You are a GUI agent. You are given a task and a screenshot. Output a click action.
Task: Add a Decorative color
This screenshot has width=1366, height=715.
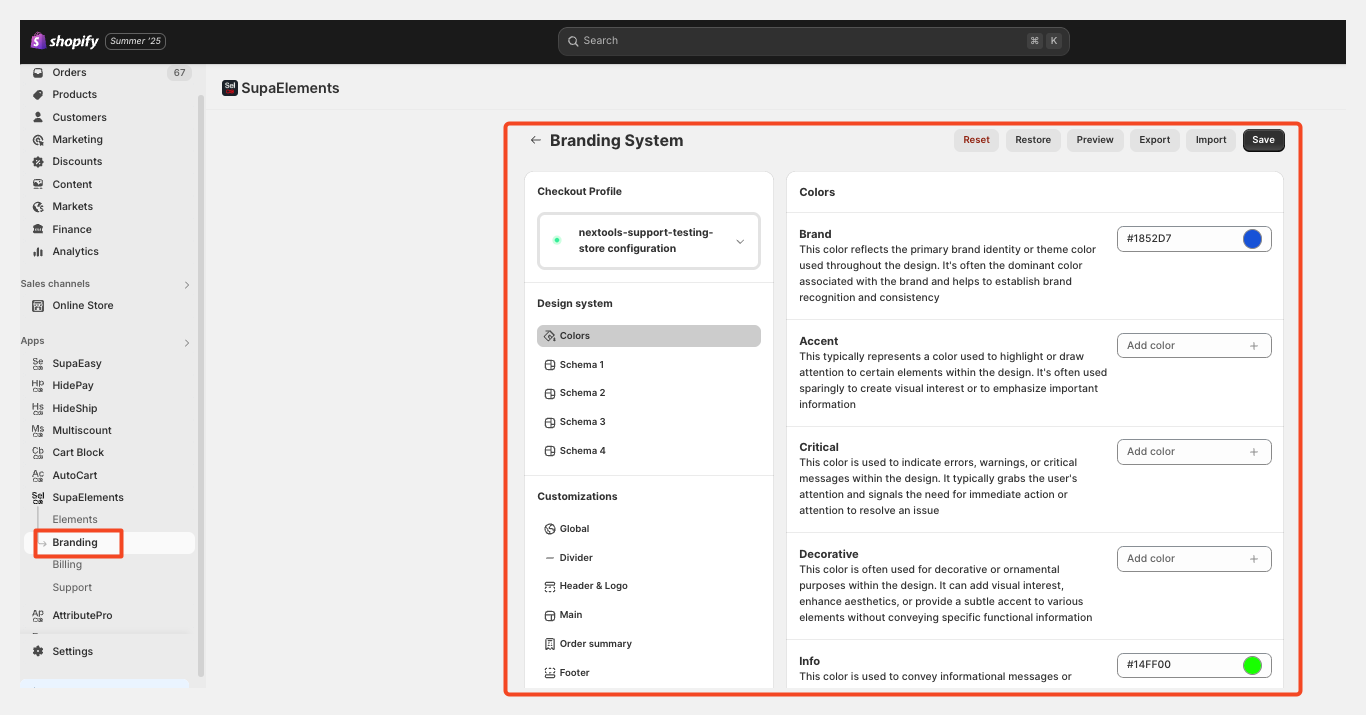1194,559
